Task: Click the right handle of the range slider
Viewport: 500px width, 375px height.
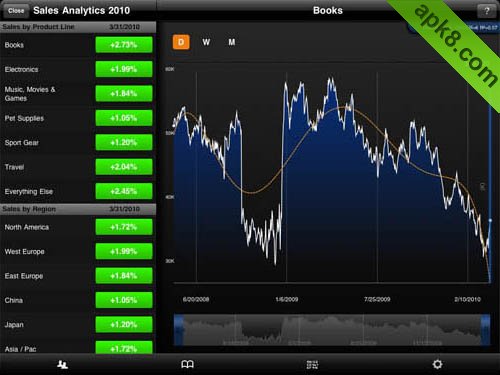Action: click(x=485, y=330)
